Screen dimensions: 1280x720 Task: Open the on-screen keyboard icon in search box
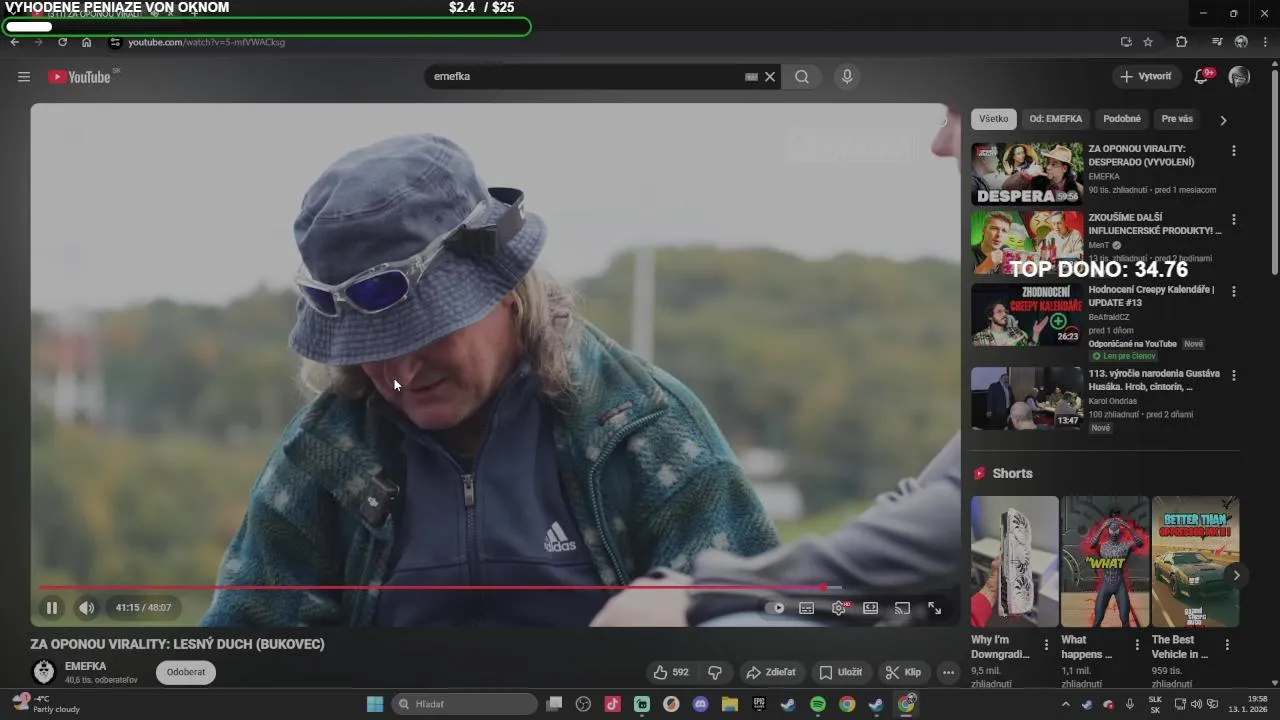752,77
